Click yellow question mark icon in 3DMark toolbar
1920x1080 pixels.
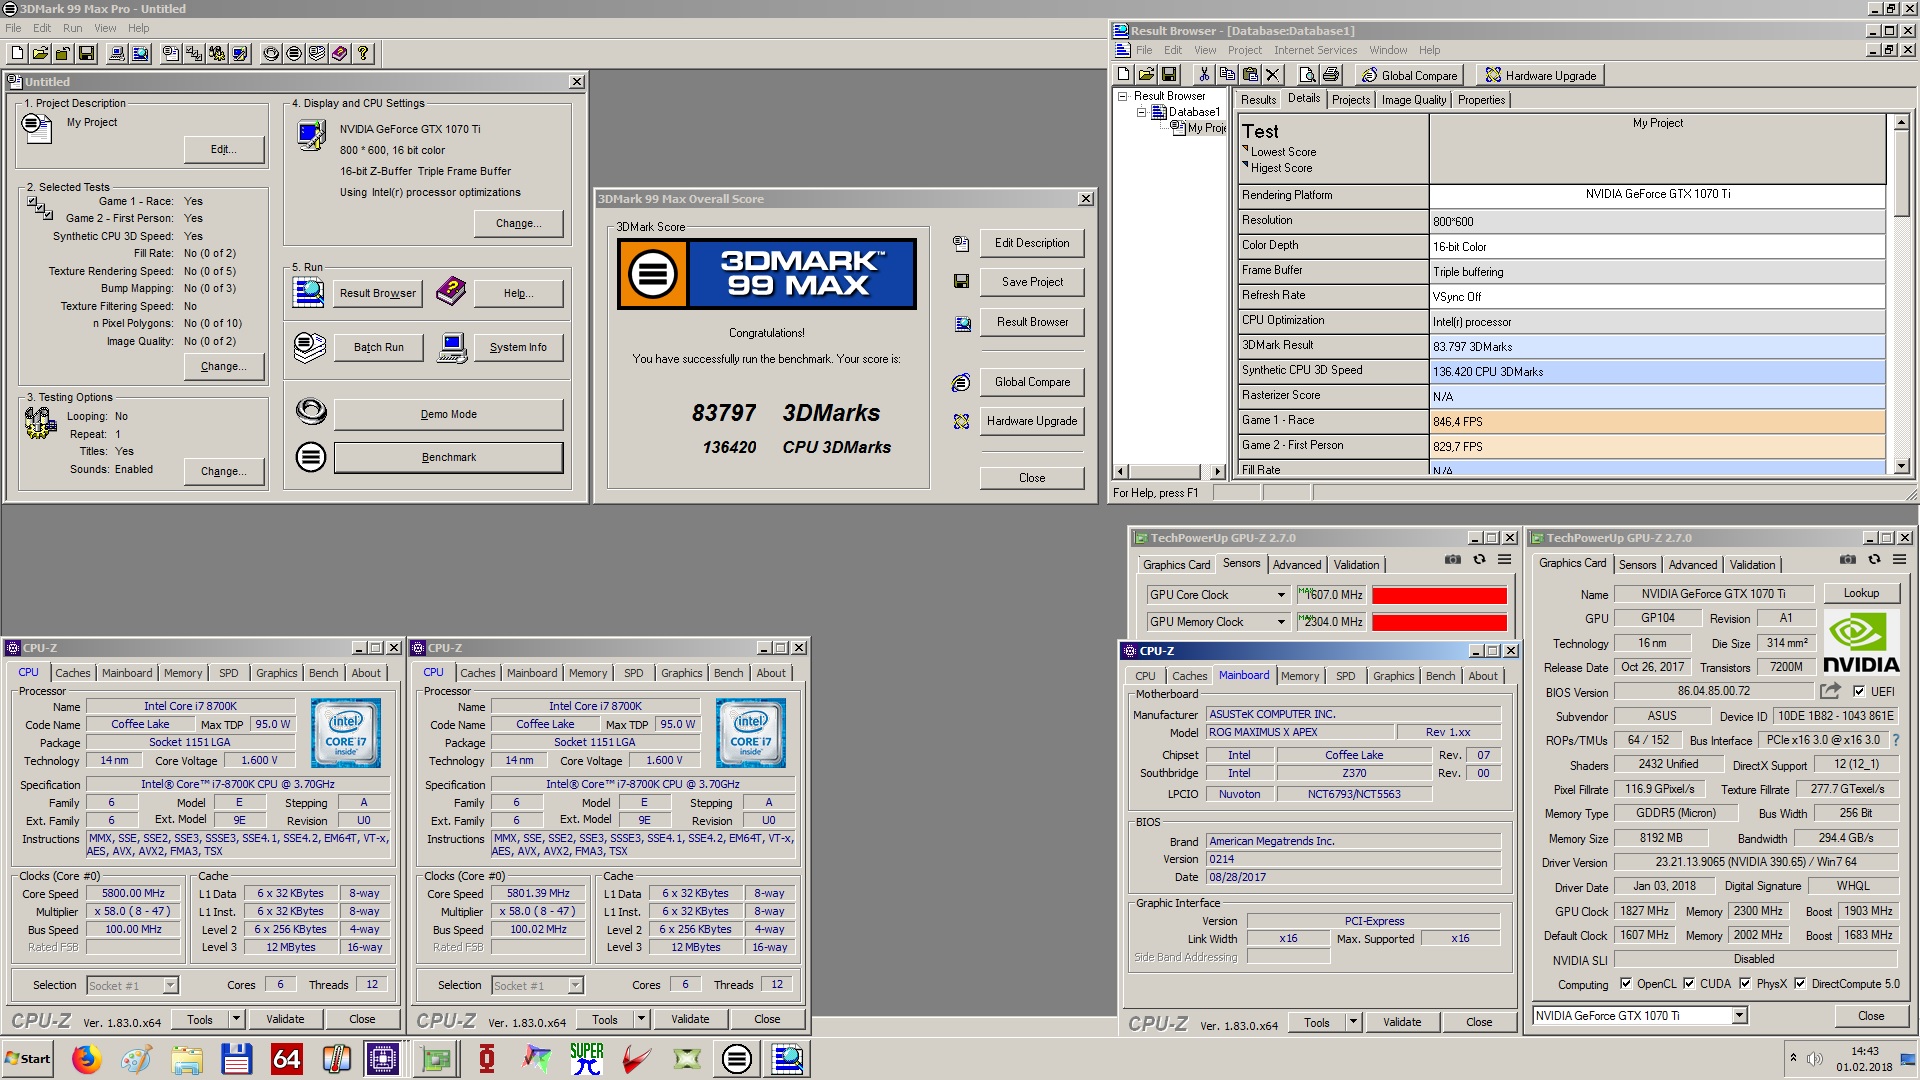click(x=363, y=53)
